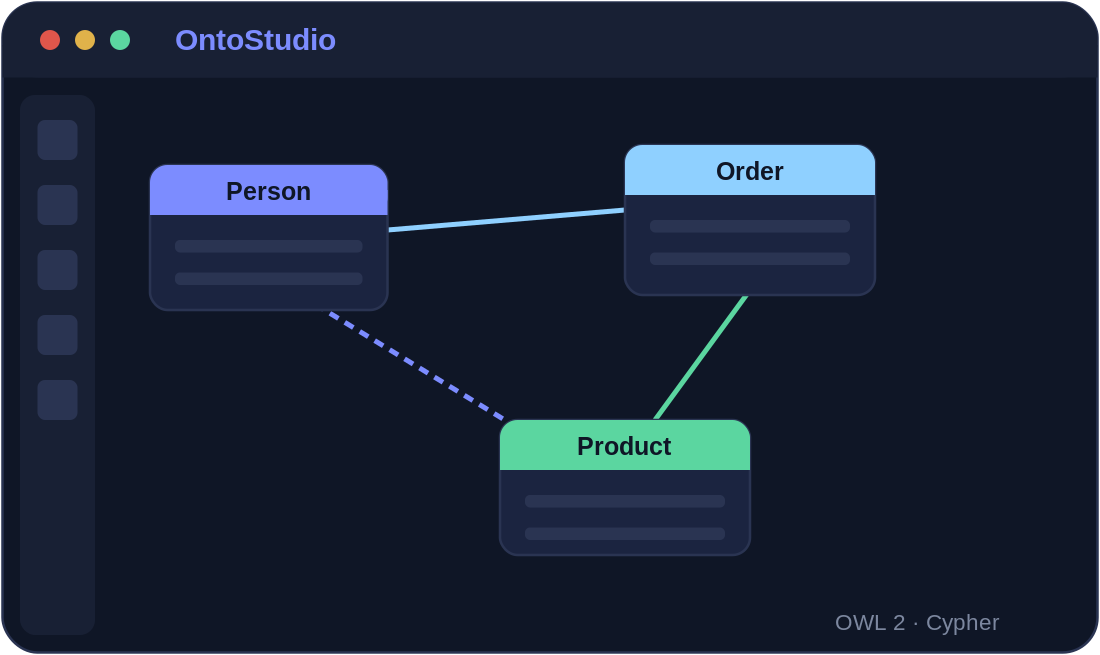1100x655 pixels.
Task: Select the dashed Person–Product relation line
Action: tap(417, 366)
